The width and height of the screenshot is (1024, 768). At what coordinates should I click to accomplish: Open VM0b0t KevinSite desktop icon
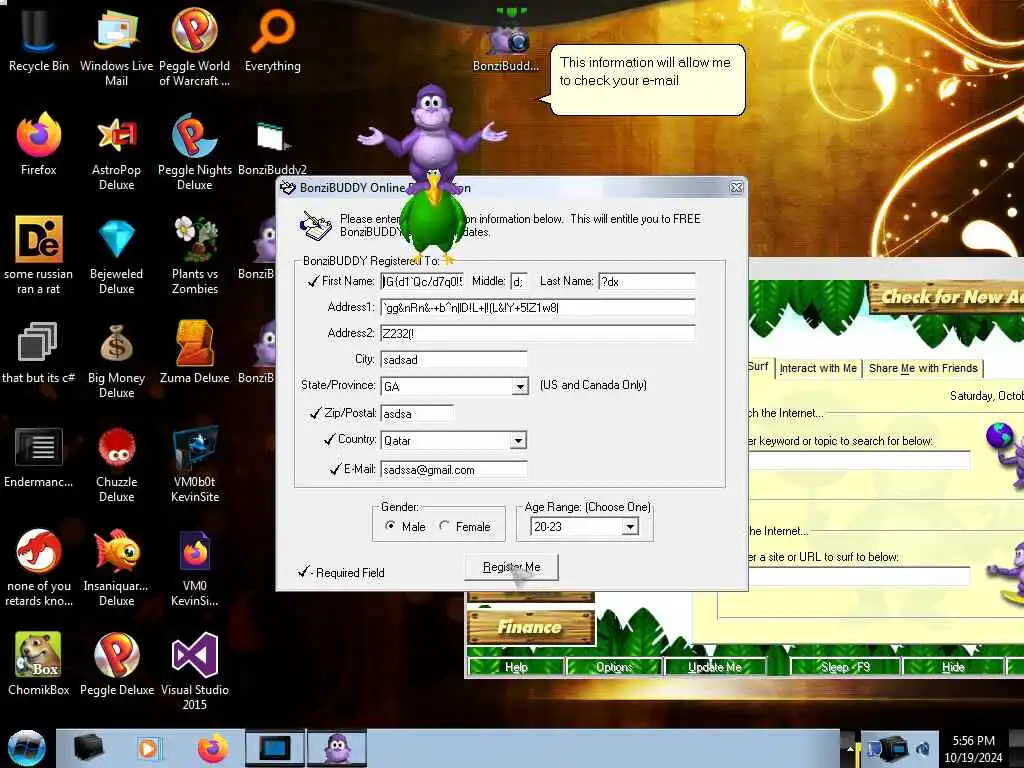tap(195, 464)
